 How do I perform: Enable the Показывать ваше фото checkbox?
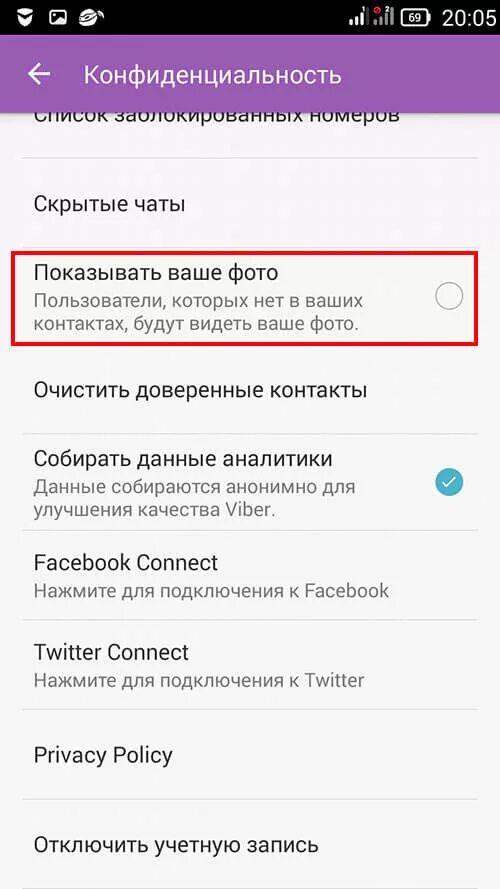449,296
